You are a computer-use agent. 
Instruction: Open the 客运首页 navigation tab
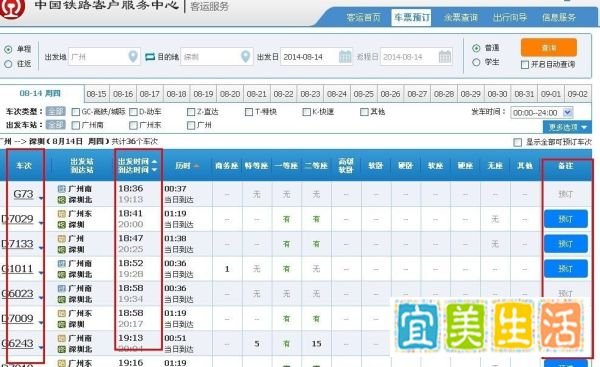point(364,18)
